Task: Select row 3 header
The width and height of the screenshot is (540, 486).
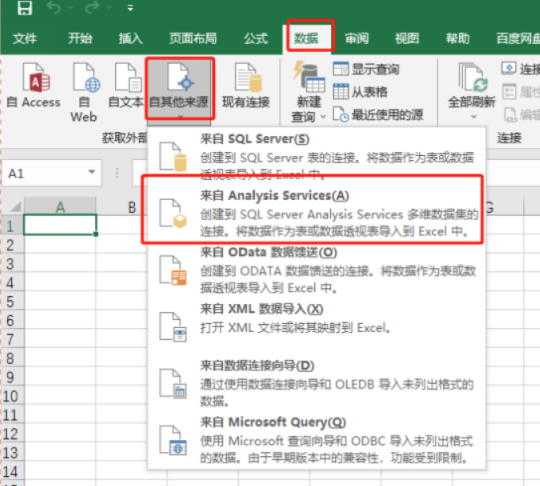Action: pos(12,264)
